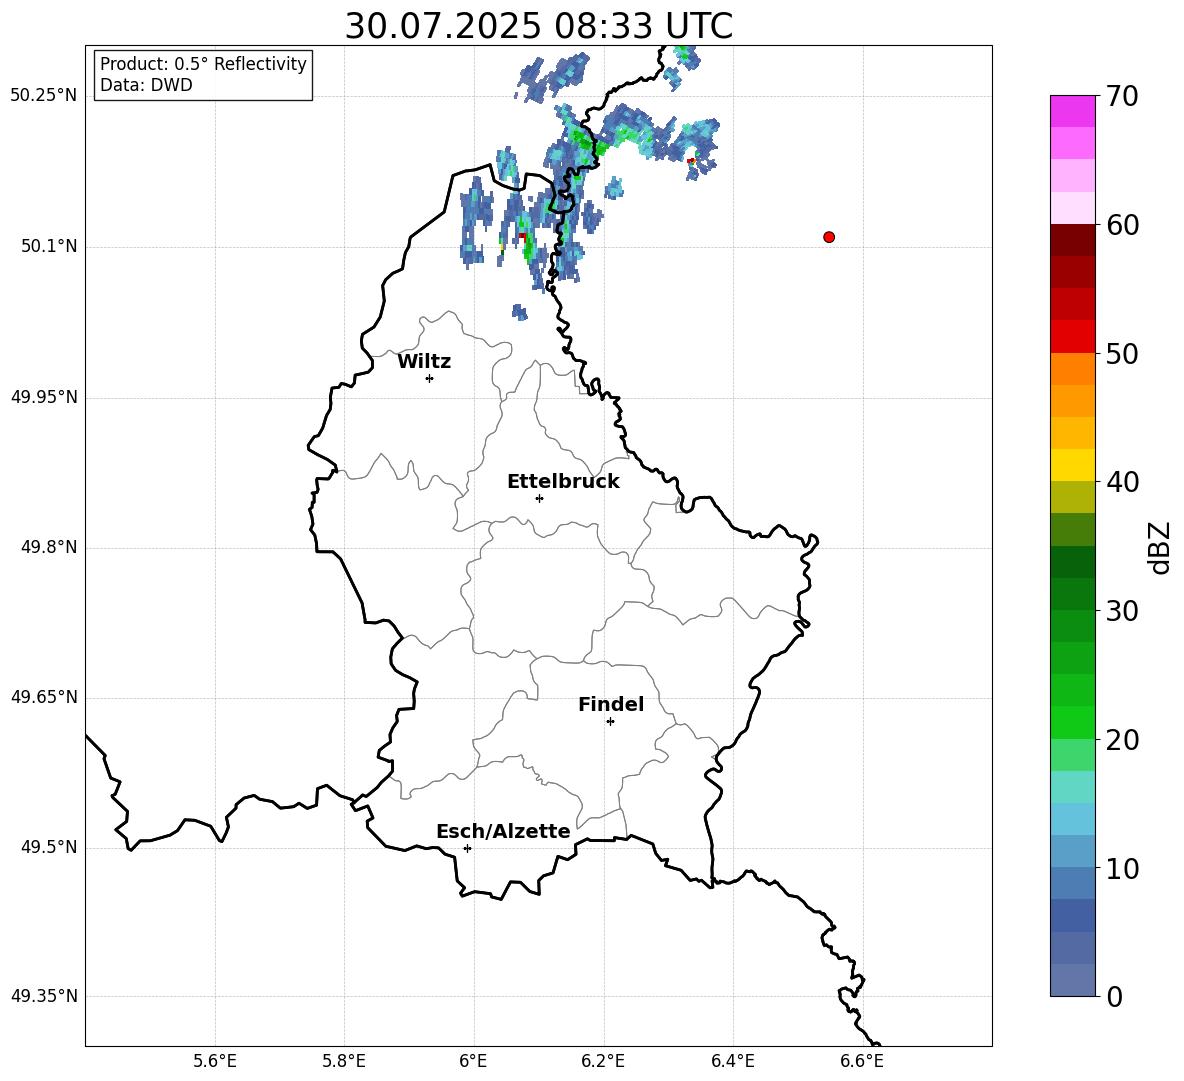1184x1081 pixels.
Task: Click the 49.35°N latitude label
Action: coord(44,996)
